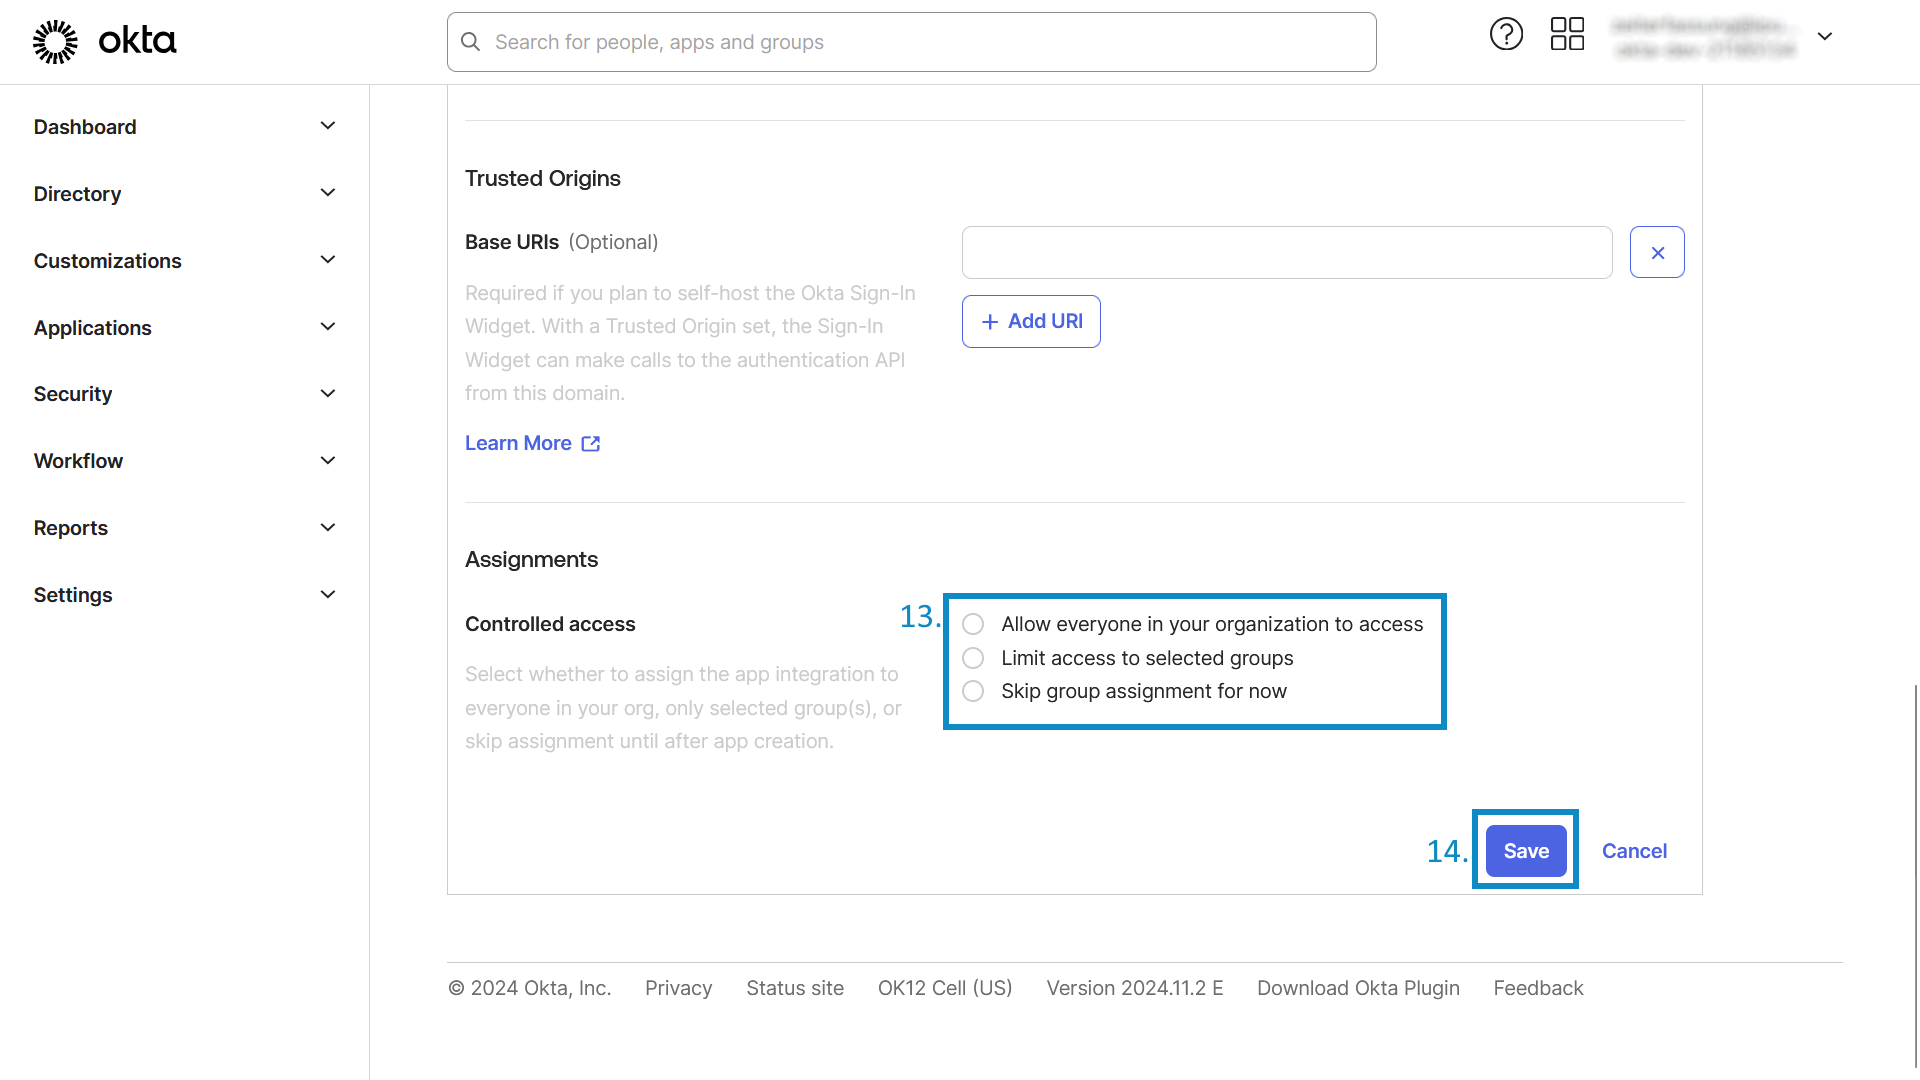Click the page vertical scrollbar
Screen dimensions: 1920x1080
[x=1916, y=875]
